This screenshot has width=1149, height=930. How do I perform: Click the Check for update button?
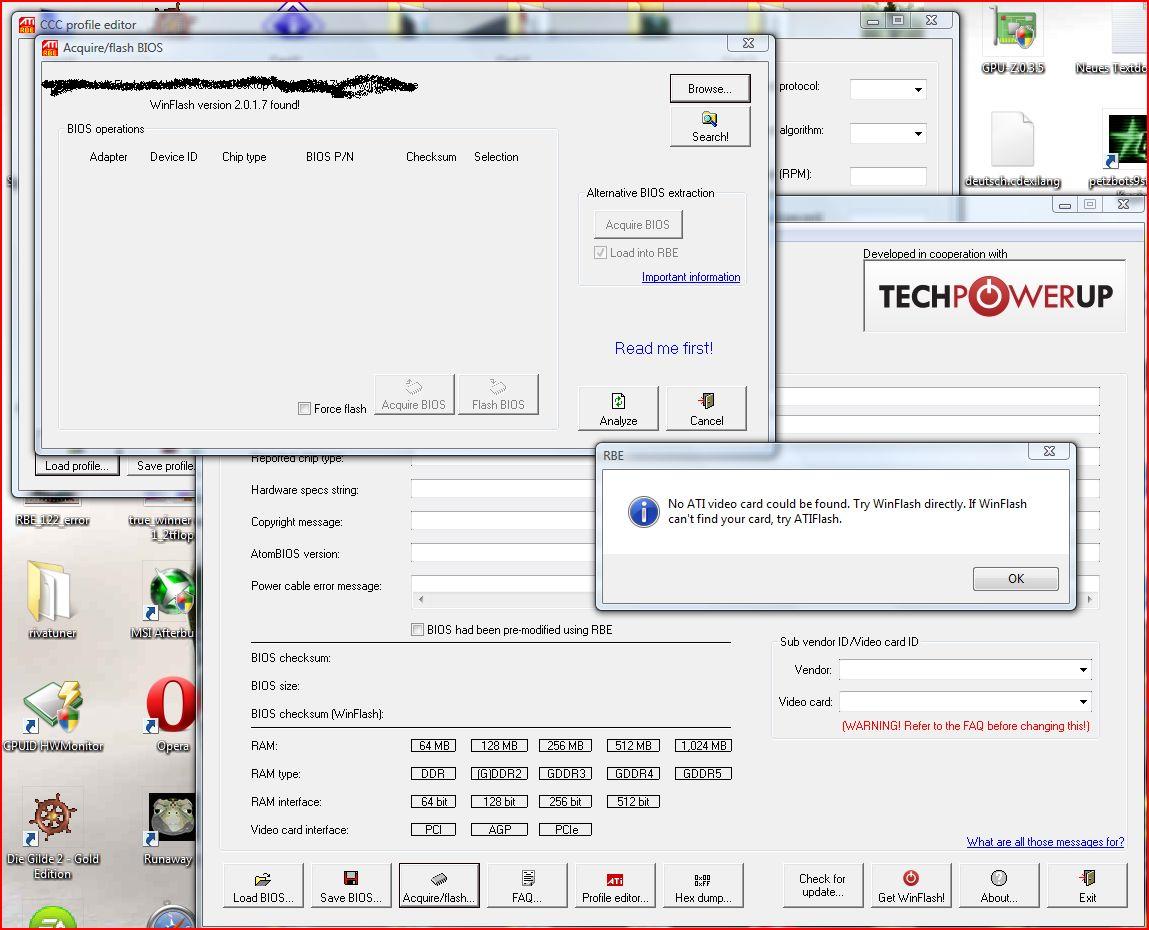822,886
